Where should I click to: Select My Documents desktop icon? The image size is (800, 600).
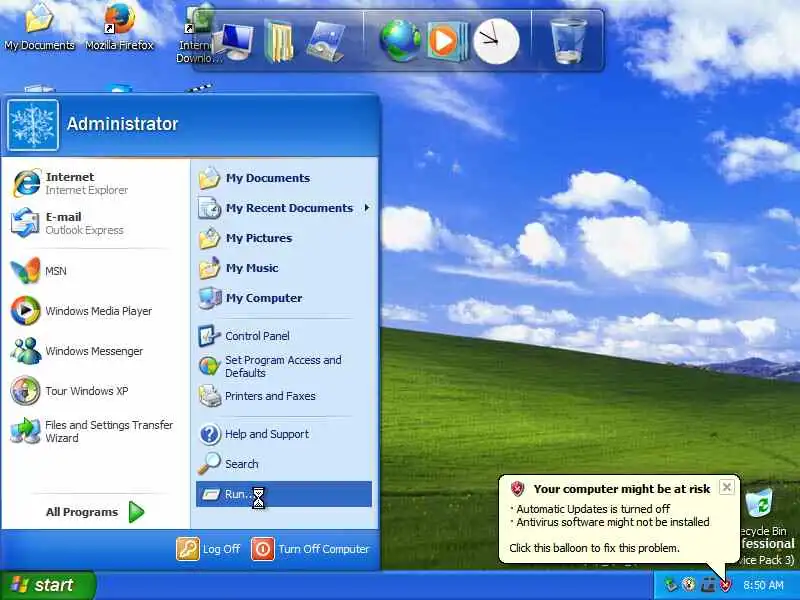[39, 27]
